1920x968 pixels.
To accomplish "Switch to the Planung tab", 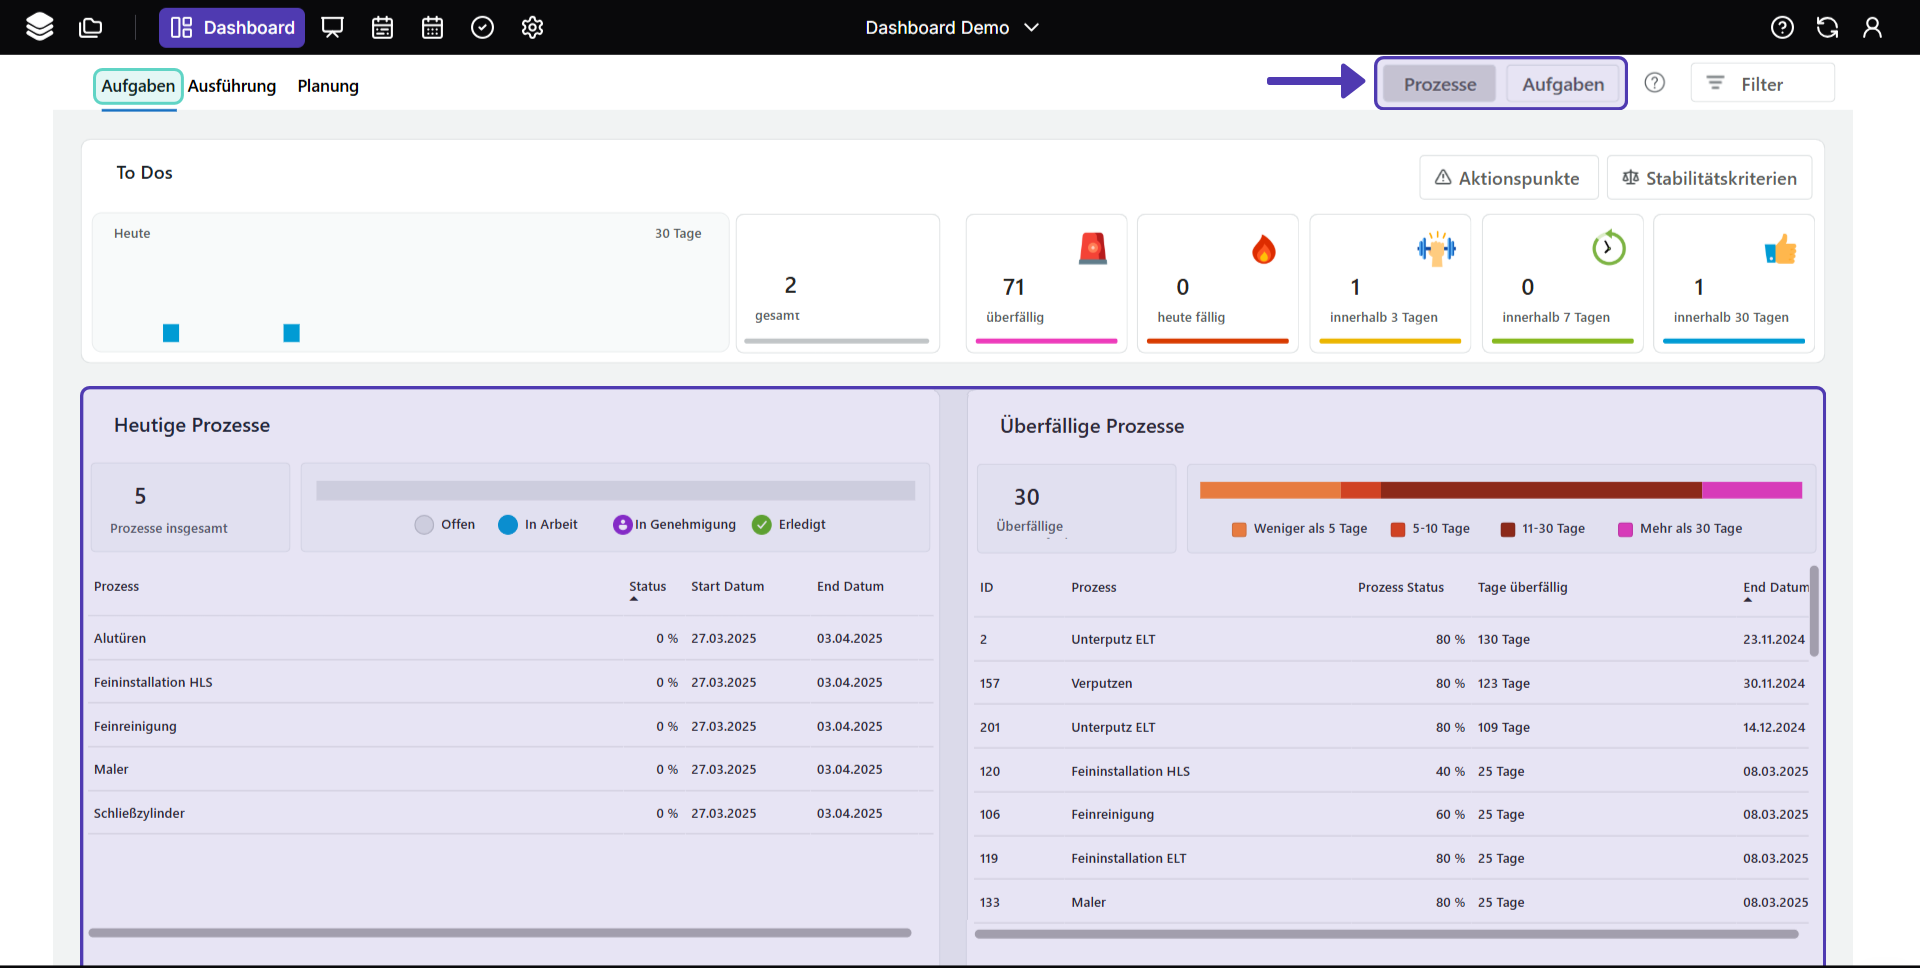I will point(328,86).
